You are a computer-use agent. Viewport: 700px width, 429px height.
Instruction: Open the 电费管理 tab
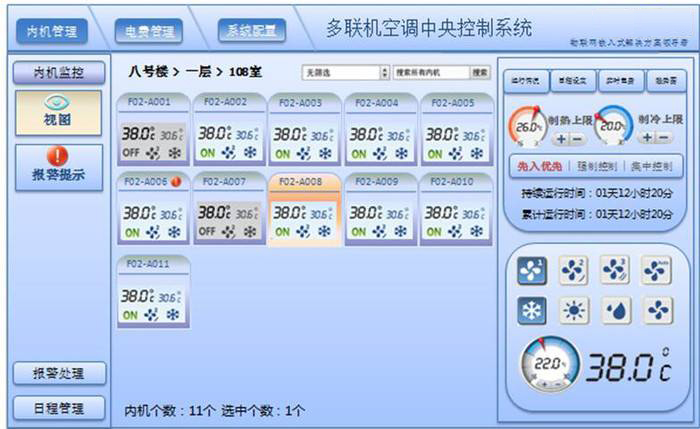pyautogui.click(x=148, y=32)
